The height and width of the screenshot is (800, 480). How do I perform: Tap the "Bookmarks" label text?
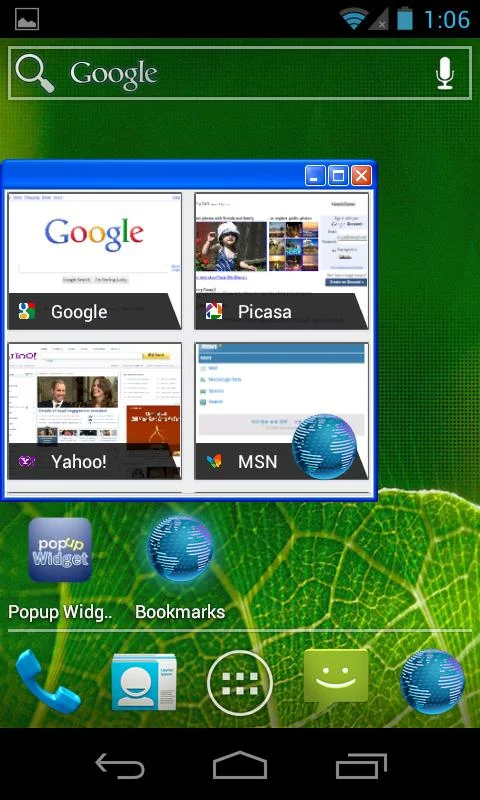click(x=180, y=611)
